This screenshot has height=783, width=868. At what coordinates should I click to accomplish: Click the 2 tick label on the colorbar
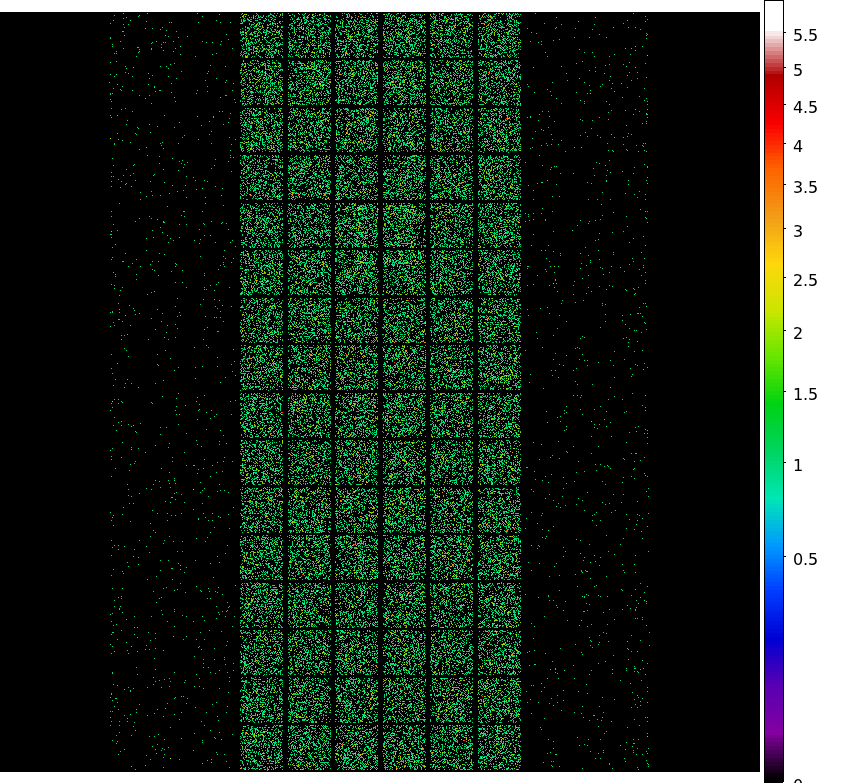point(797,333)
